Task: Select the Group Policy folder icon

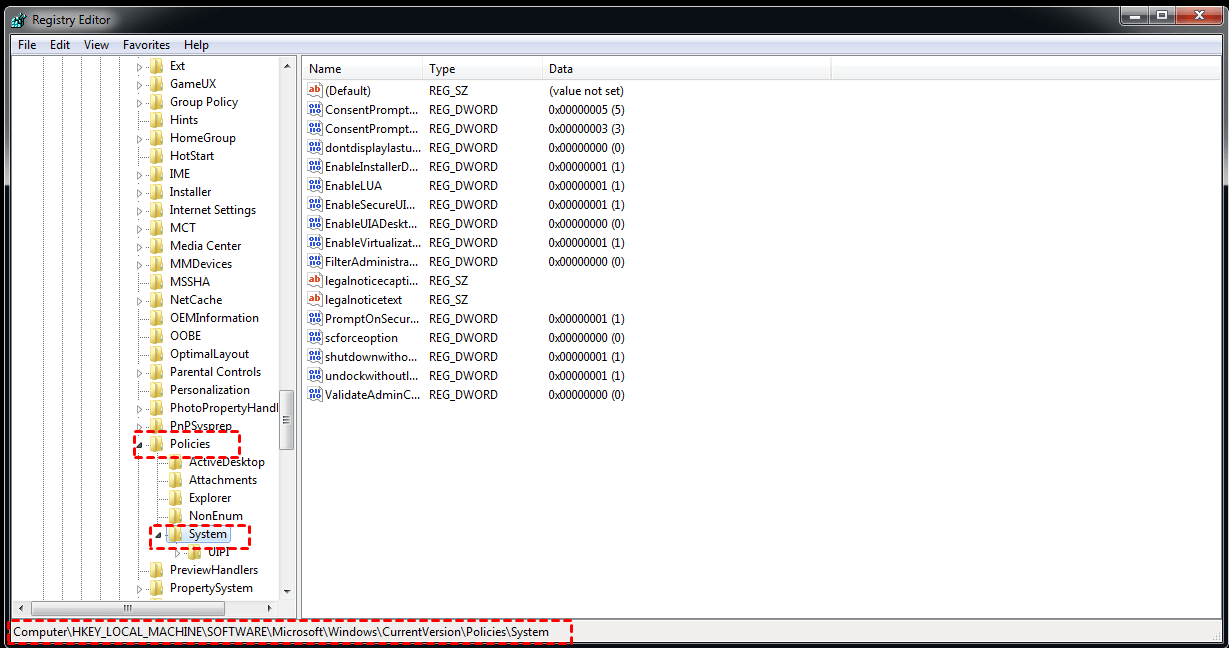Action: pos(156,102)
